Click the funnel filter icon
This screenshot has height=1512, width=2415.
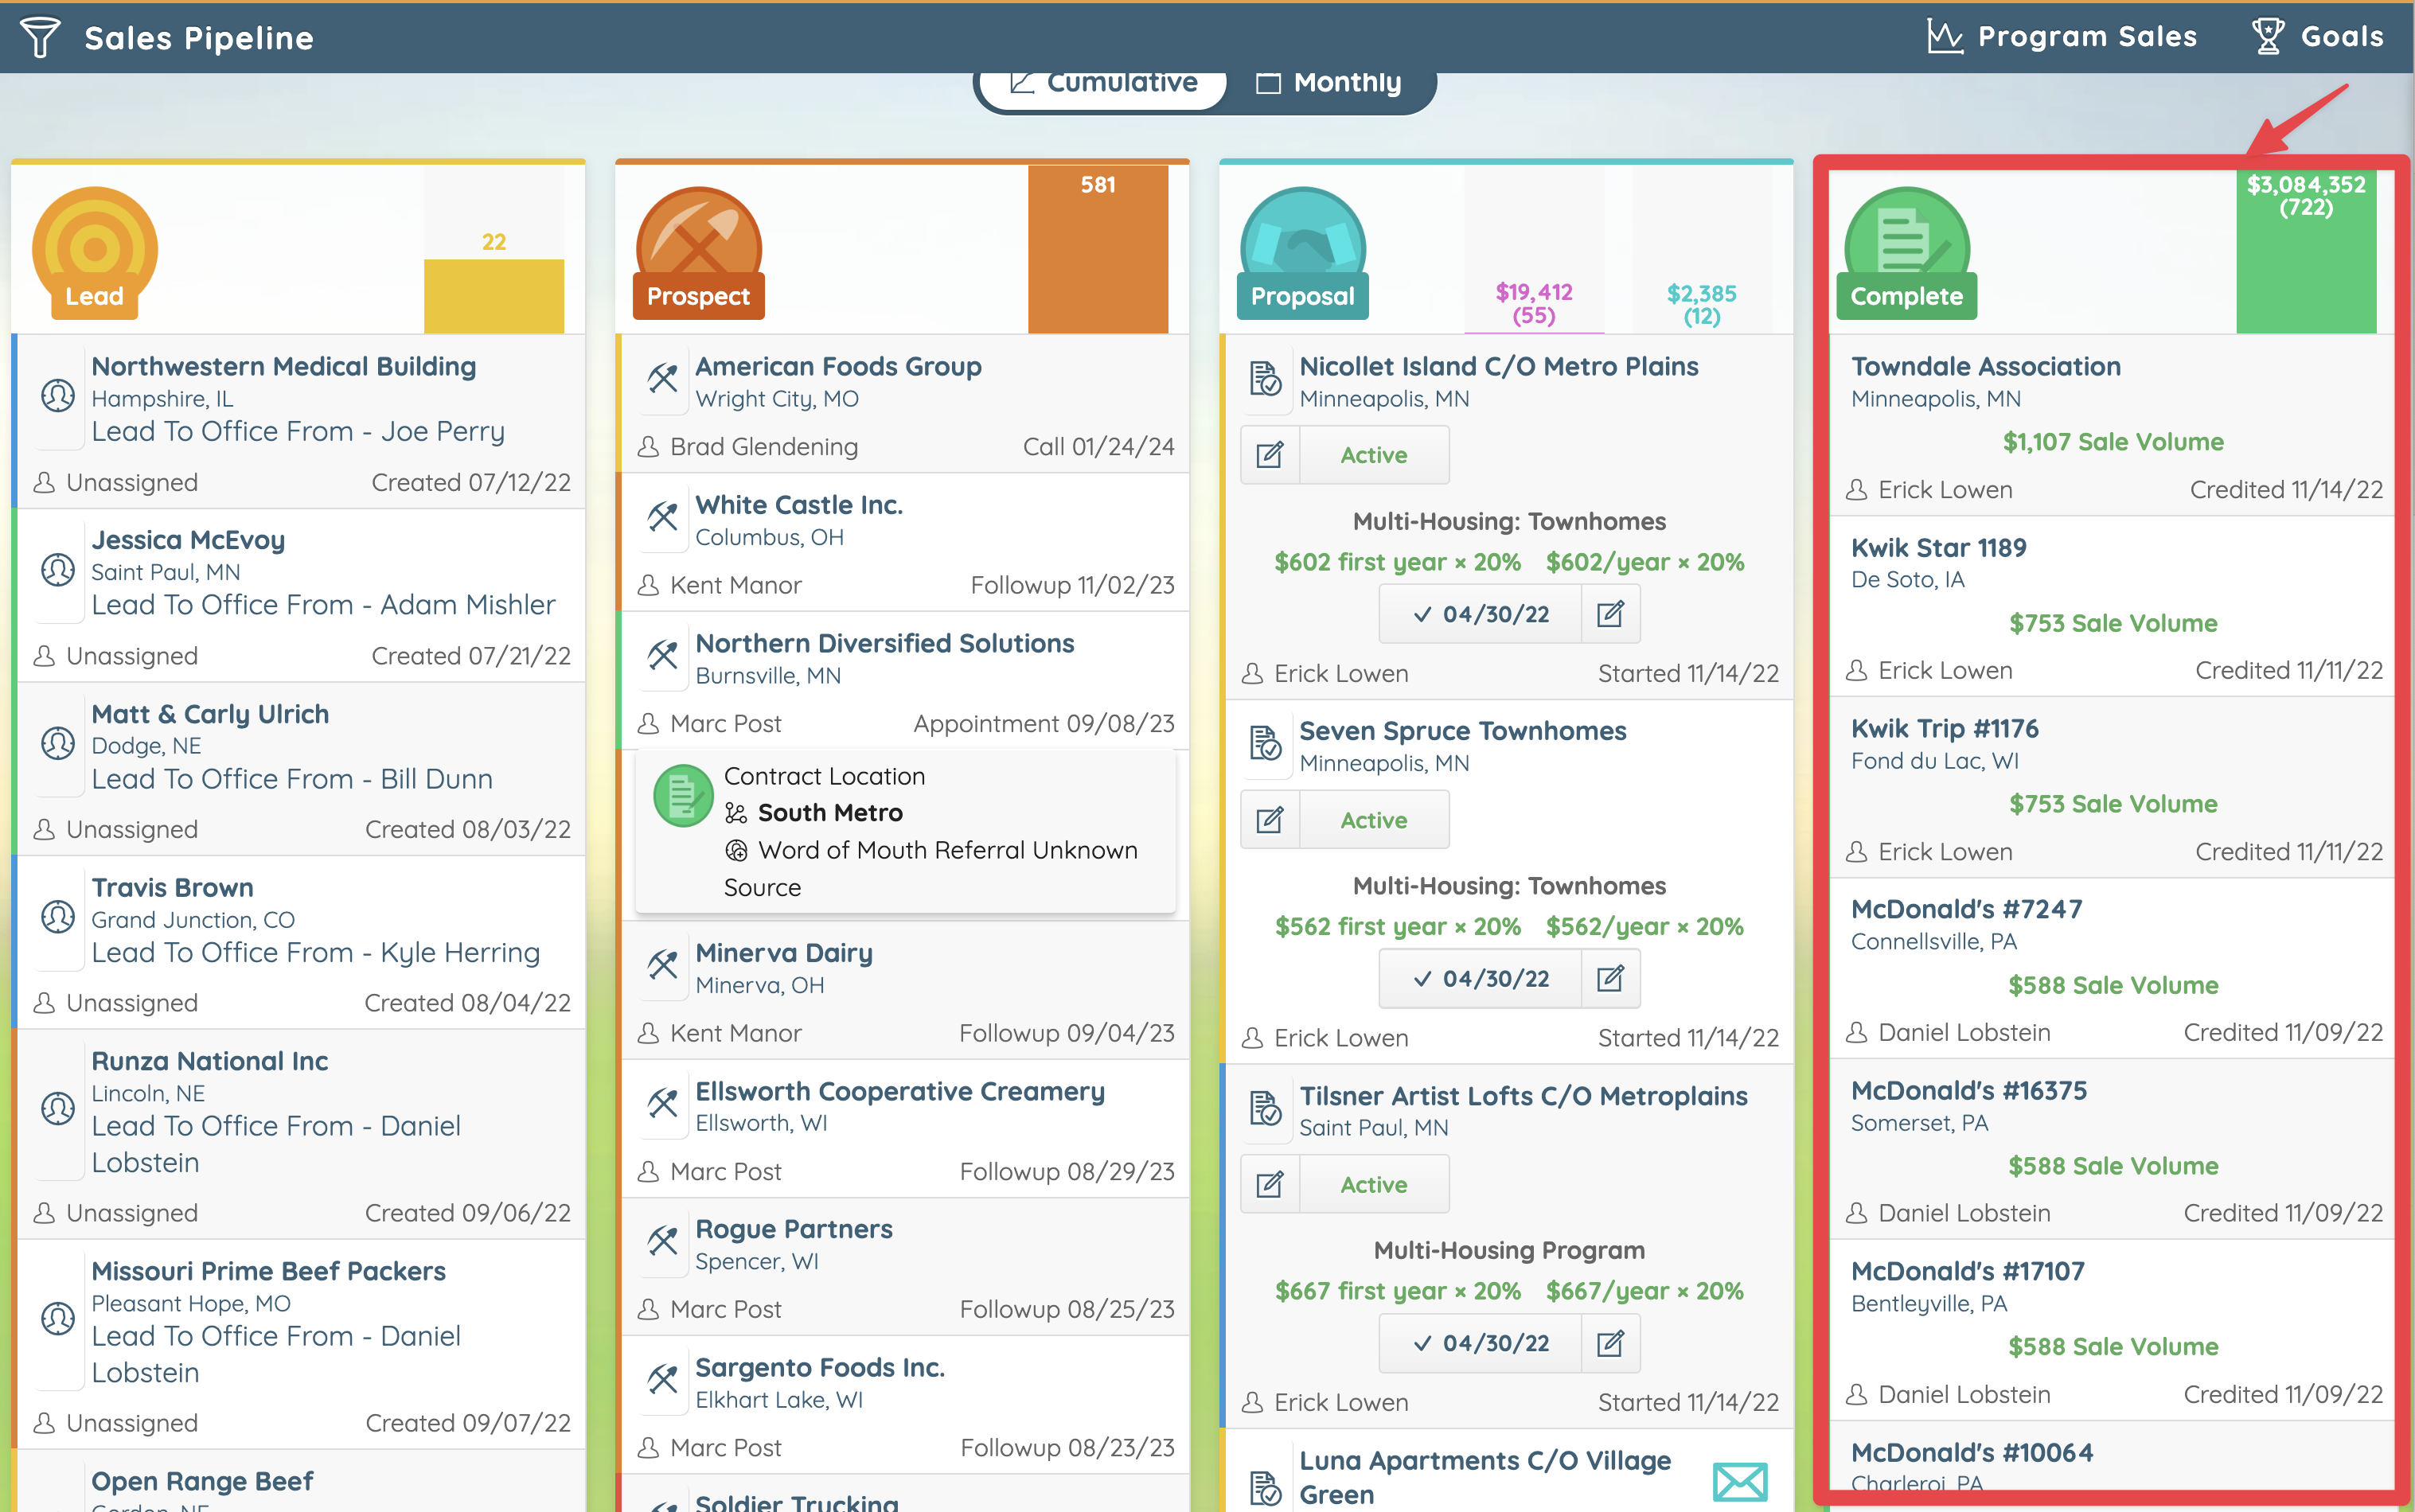[40, 38]
